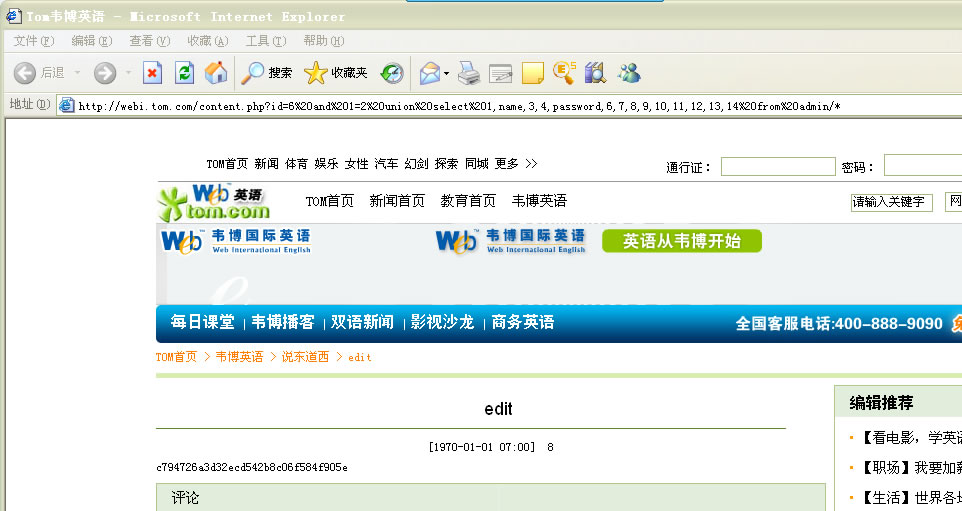The width and height of the screenshot is (962, 511).
Task: Open 【生活】世界各地 recommended link
Action: coord(910,498)
